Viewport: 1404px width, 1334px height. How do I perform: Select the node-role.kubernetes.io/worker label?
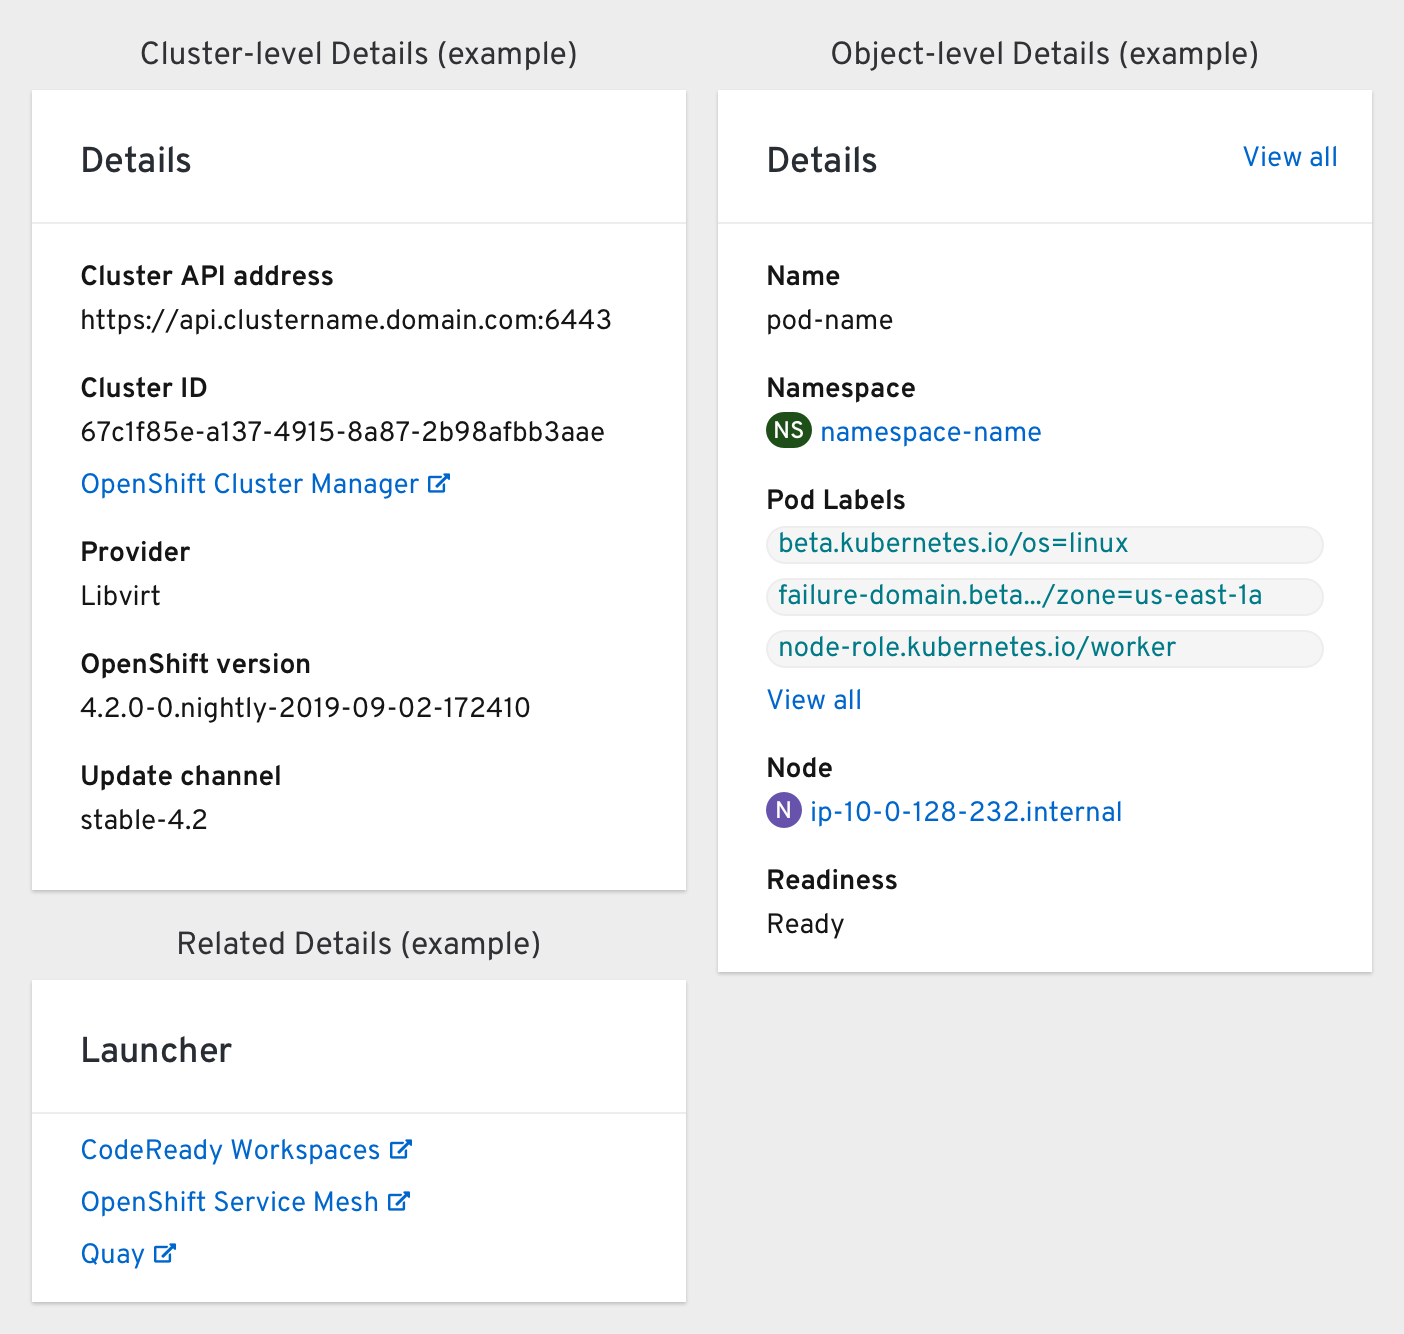click(x=1045, y=648)
